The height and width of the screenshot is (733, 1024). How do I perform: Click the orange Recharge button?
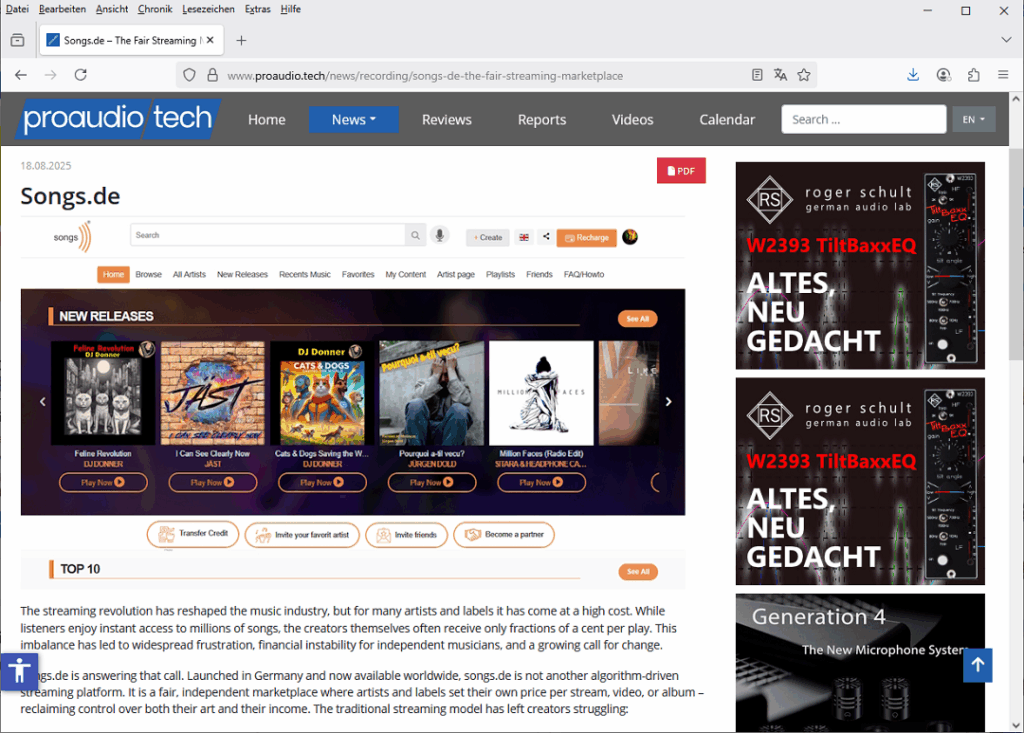tap(586, 238)
